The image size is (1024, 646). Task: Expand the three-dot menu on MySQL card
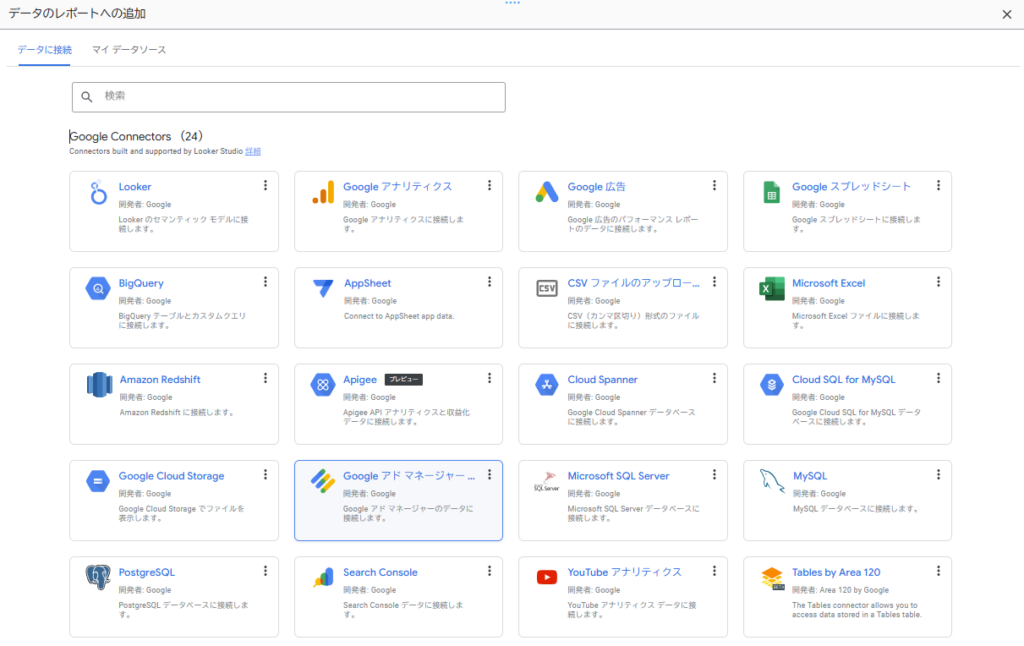tap(938, 475)
